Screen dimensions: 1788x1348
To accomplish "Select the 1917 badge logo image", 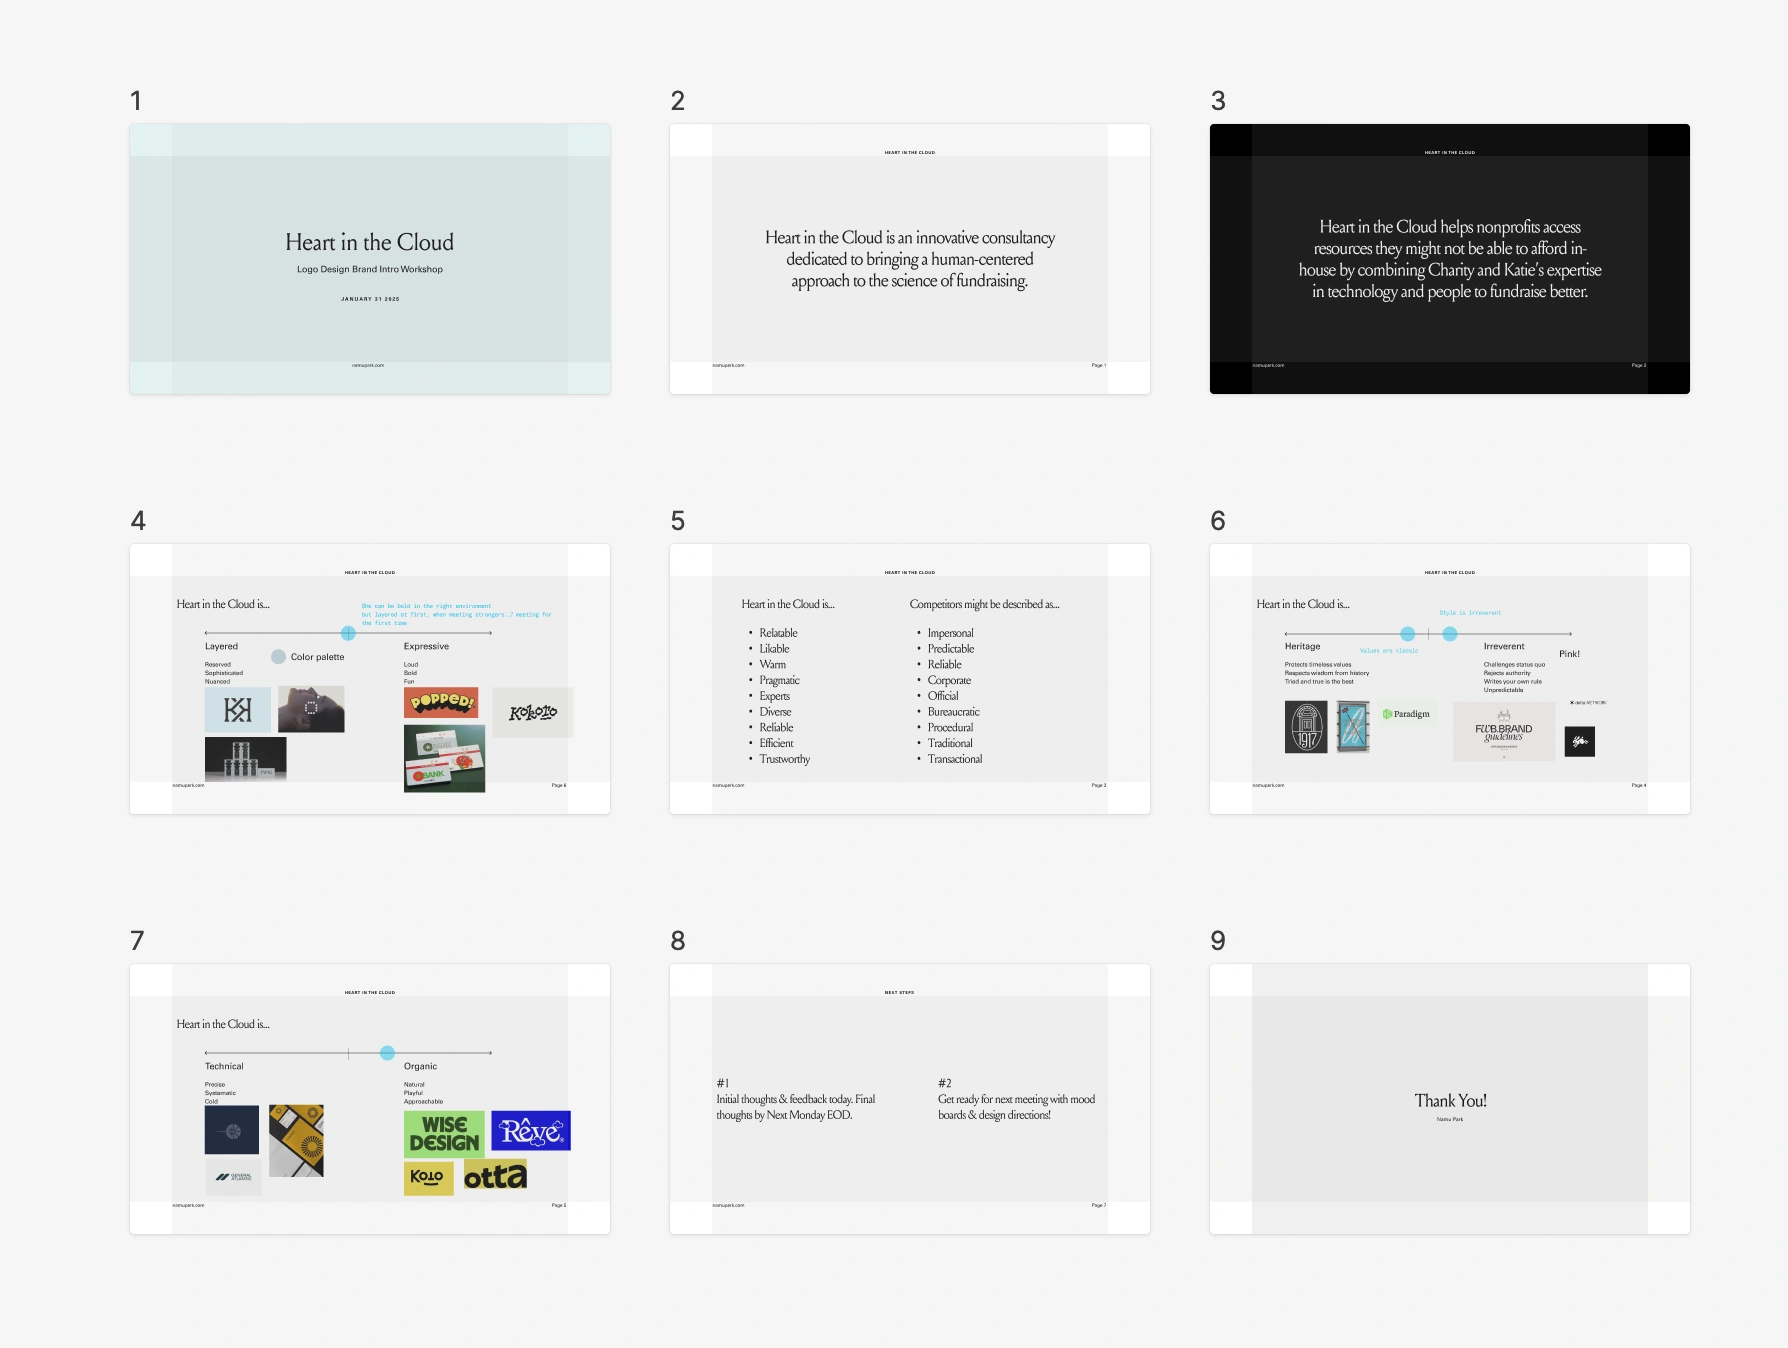I will (x=1306, y=727).
